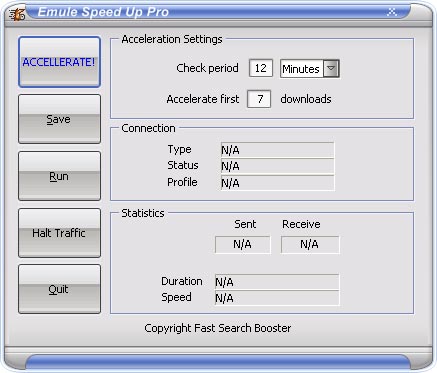Click the Check period label
Image resolution: width=437 pixels, height=373 pixels.
(x=207, y=68)
